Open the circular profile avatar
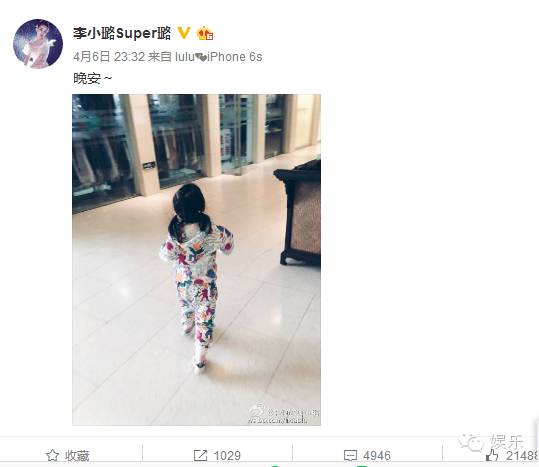Screen dimensions: 539x467 coord(38,44)
